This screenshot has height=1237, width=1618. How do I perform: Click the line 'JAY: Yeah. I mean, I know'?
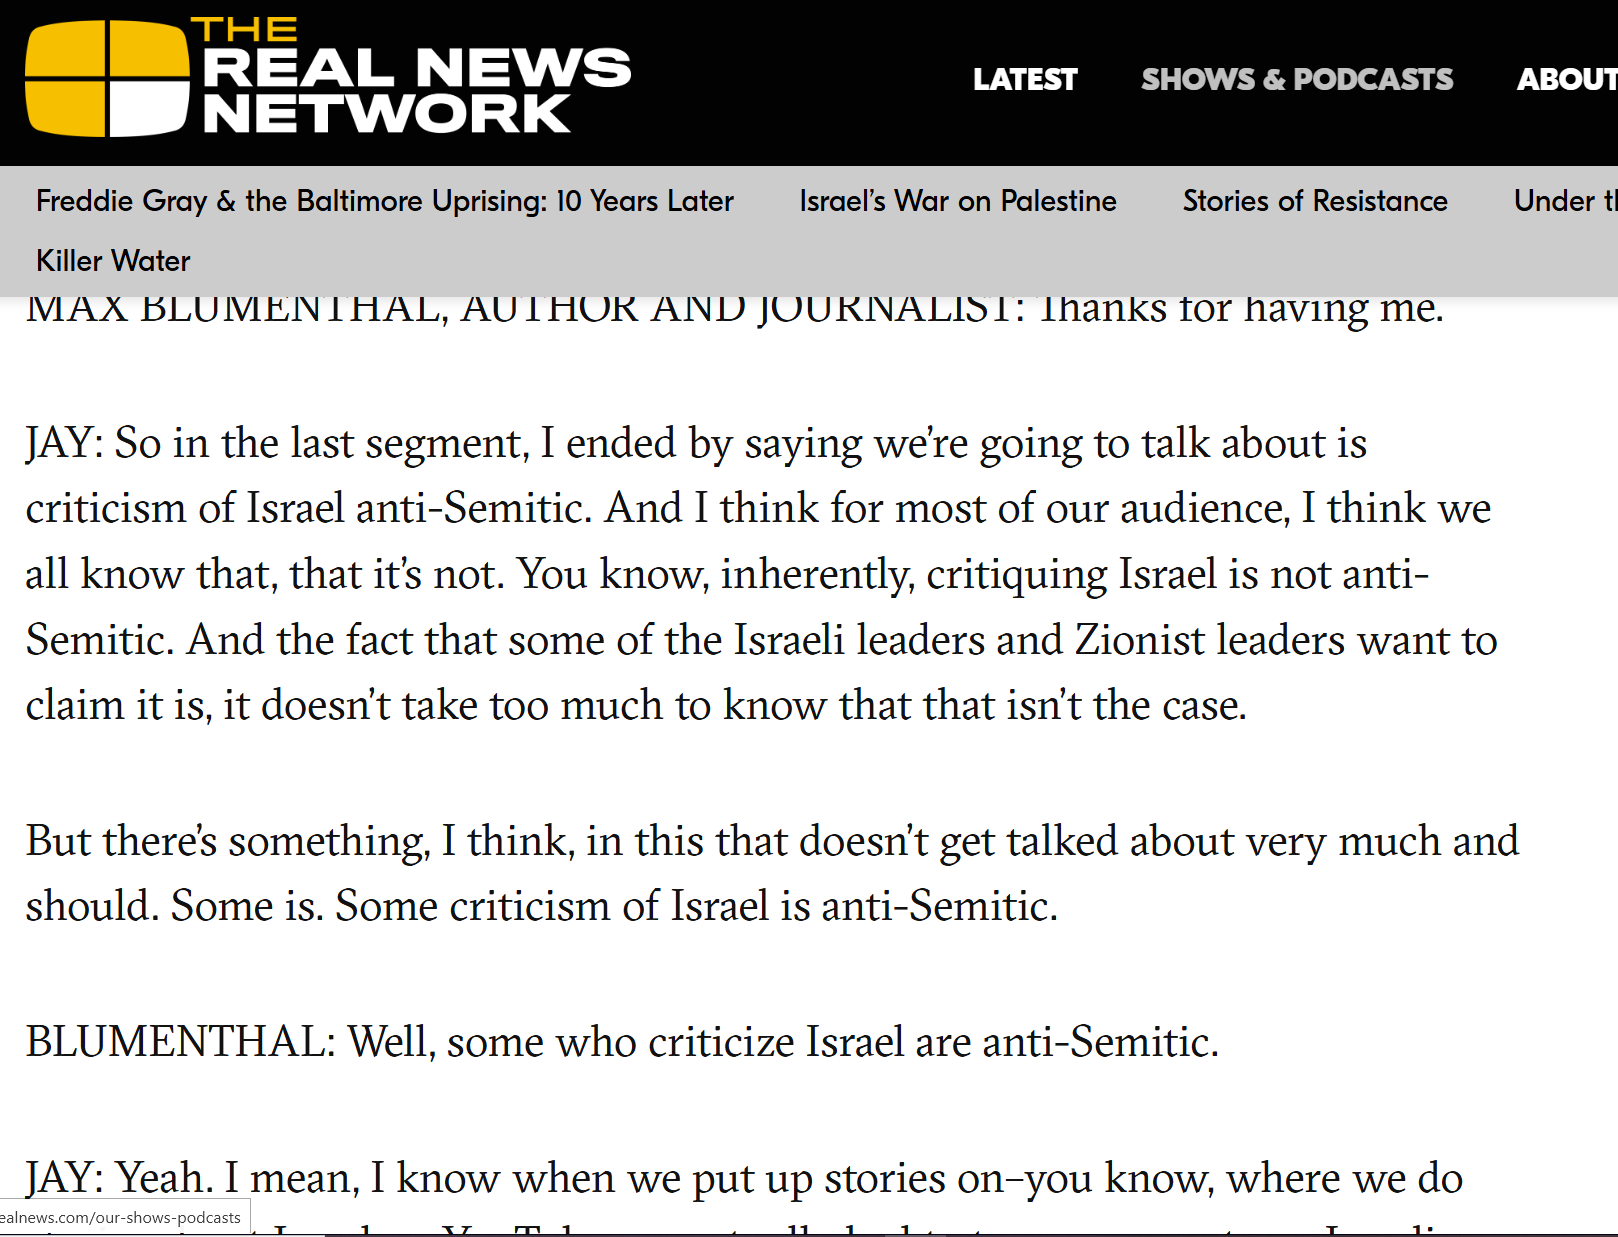click(x=744, y=1178)
